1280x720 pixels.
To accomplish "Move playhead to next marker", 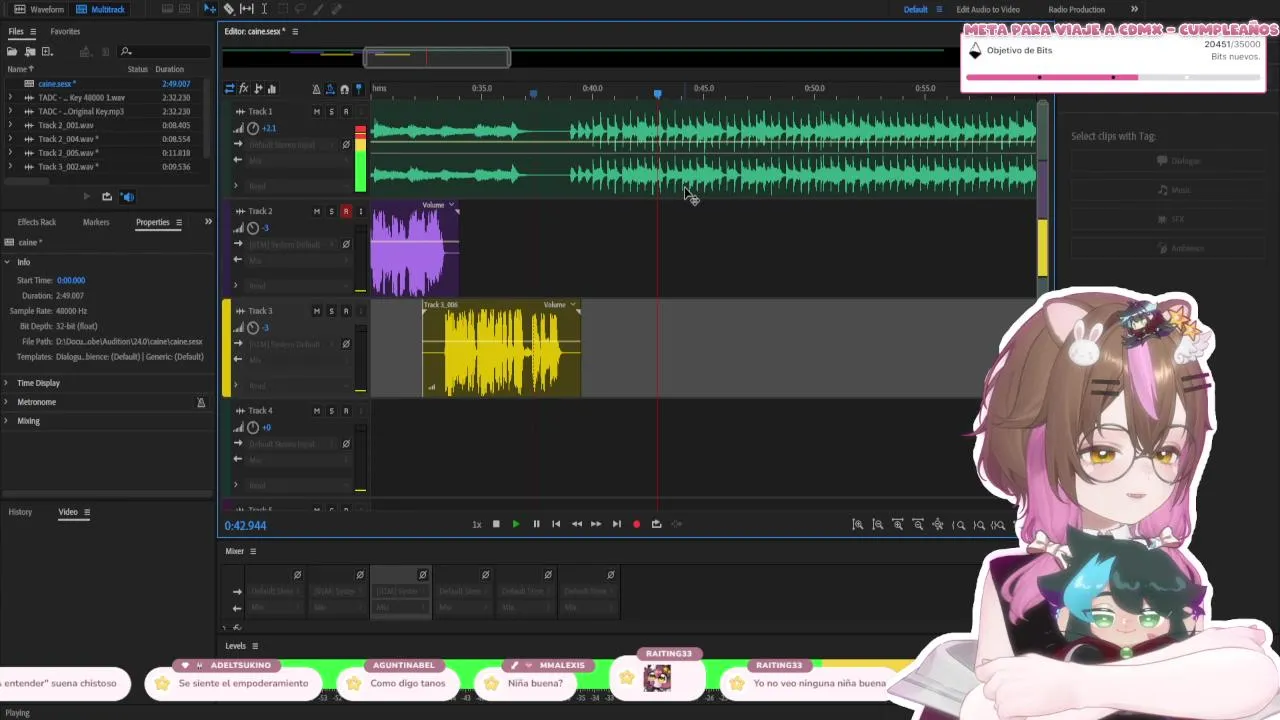I will (x=616, y=524).
